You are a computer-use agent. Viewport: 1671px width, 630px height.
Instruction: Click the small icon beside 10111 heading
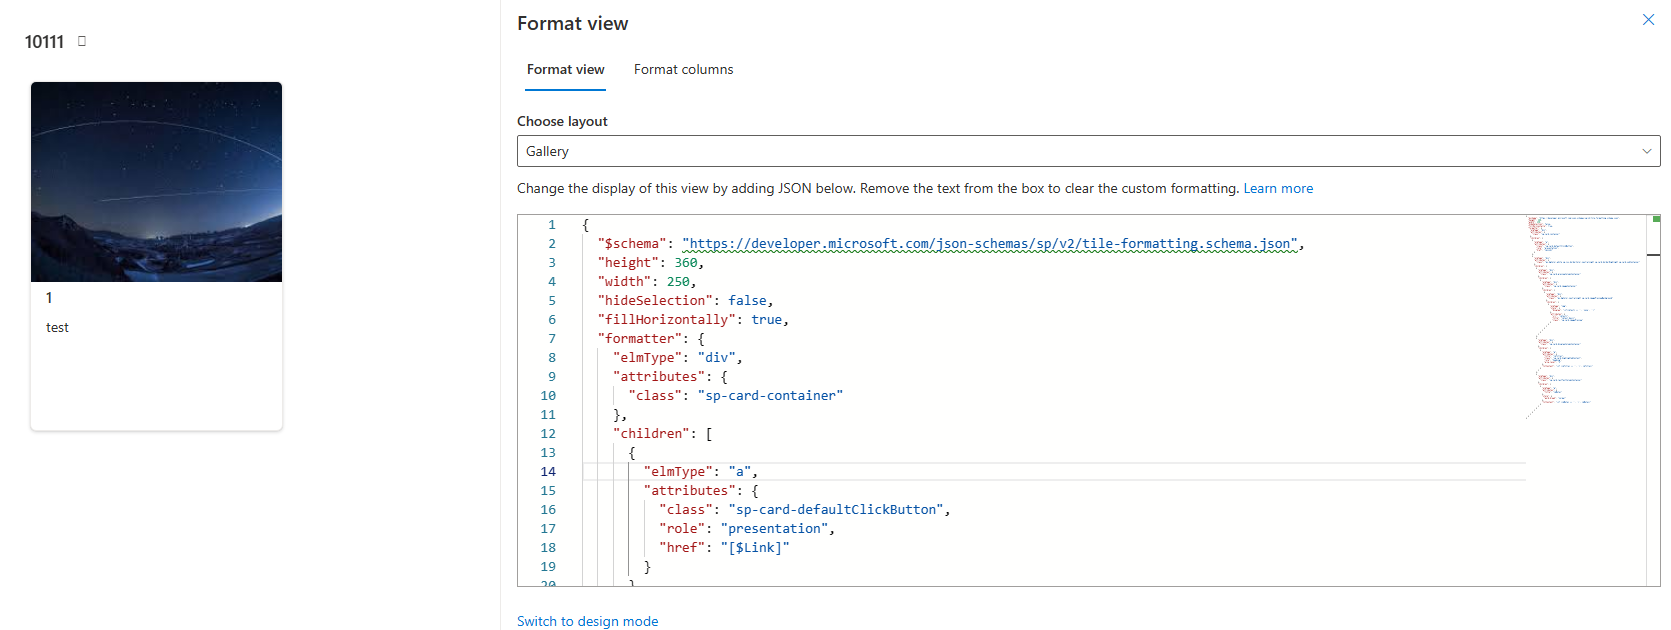tap(82, 41)
